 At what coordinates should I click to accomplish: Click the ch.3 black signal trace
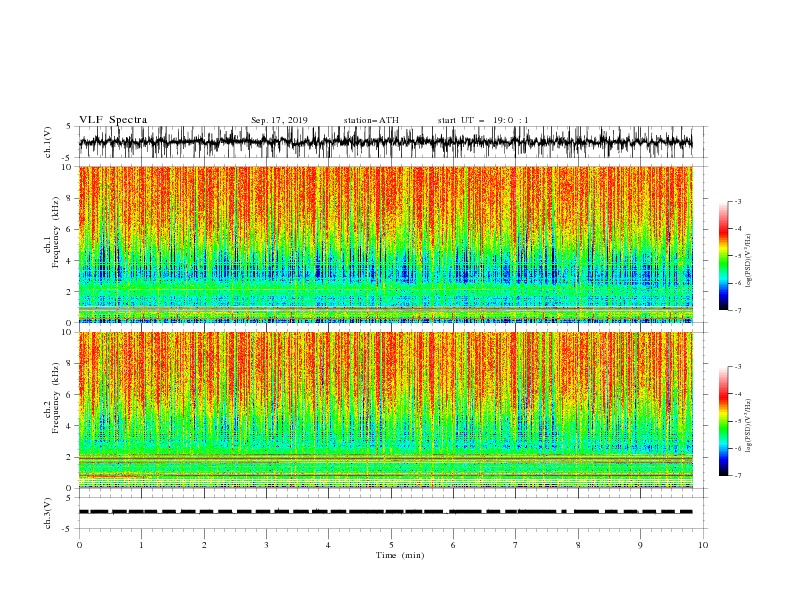[x=385, y=512]
